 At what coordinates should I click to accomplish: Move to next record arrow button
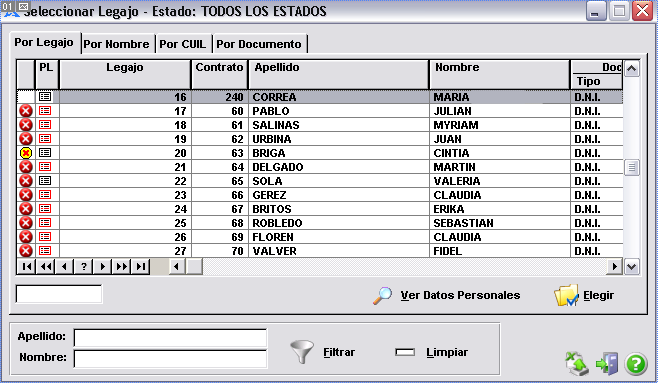103,266
